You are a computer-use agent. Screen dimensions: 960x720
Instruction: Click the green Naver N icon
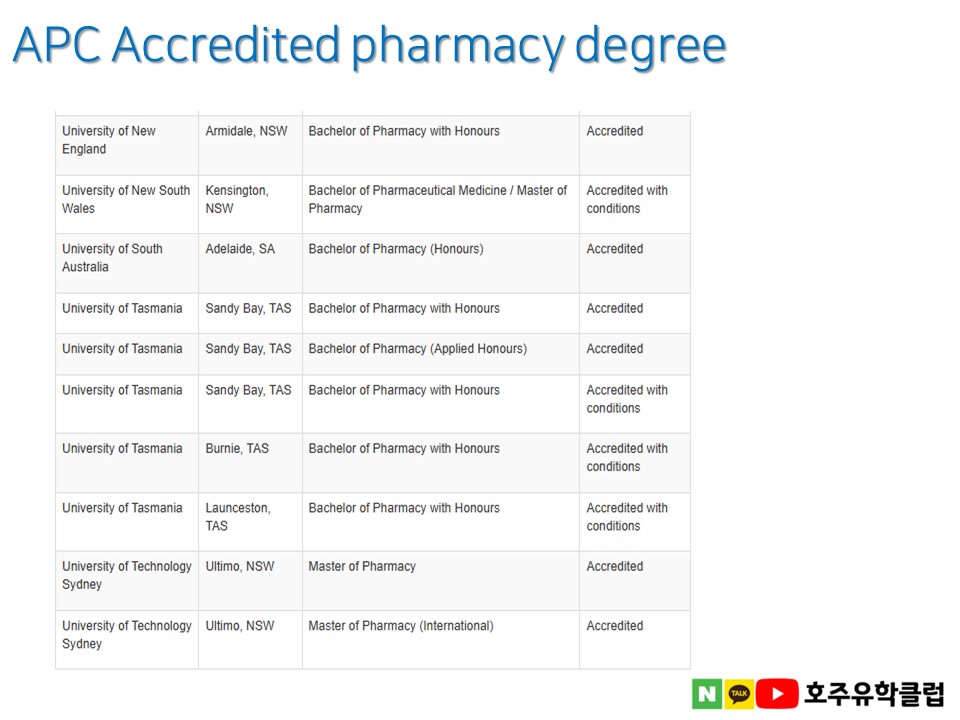tap(706, 693)
